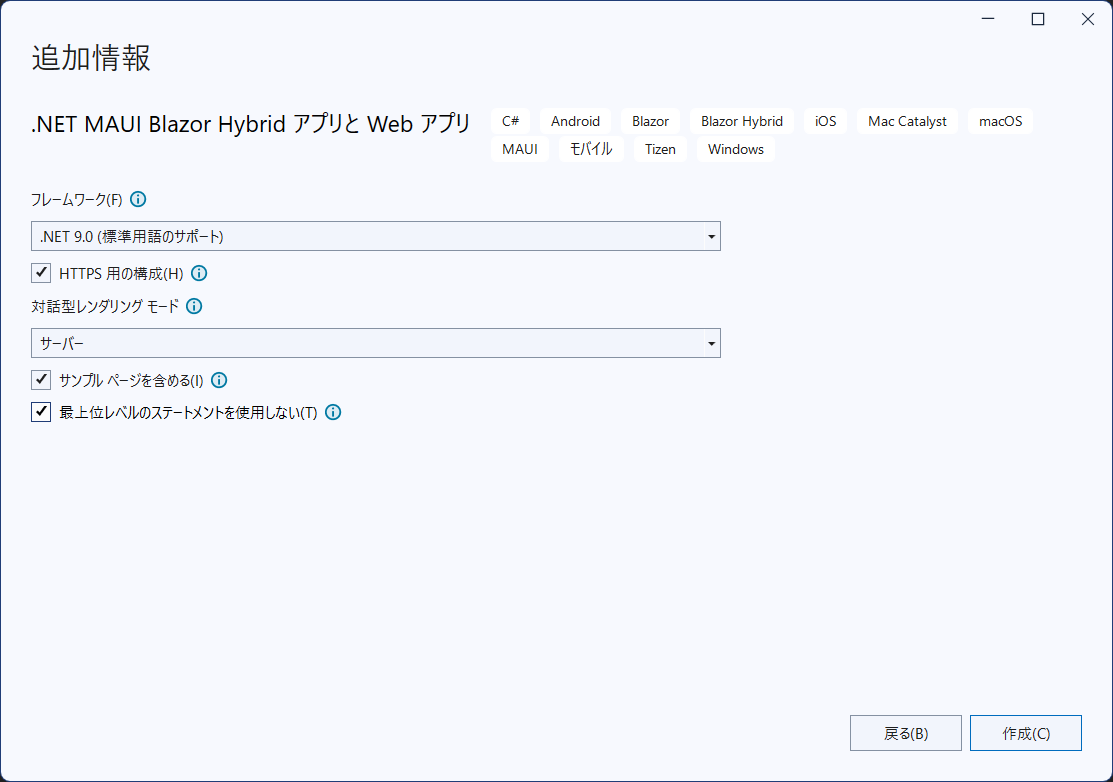This screenshot has width=1113, height=782.
Task: Minimize the dialog window
Action: 988,19
